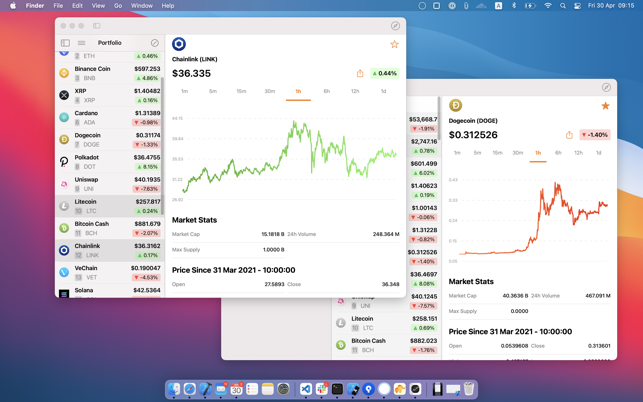
Task: Click the Dogecoin logo in the rear window
Action: 456,105
